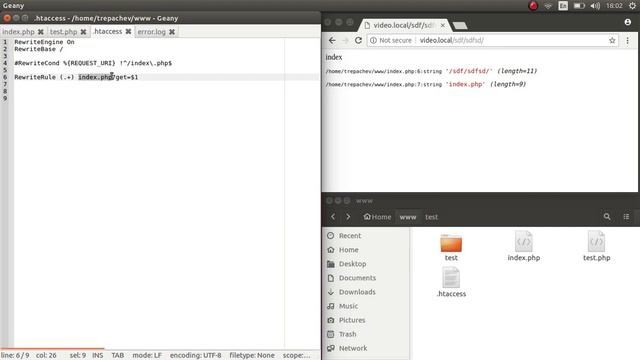Click the index heading in browser page
640x360 pixels.
(x=334, y=57)
